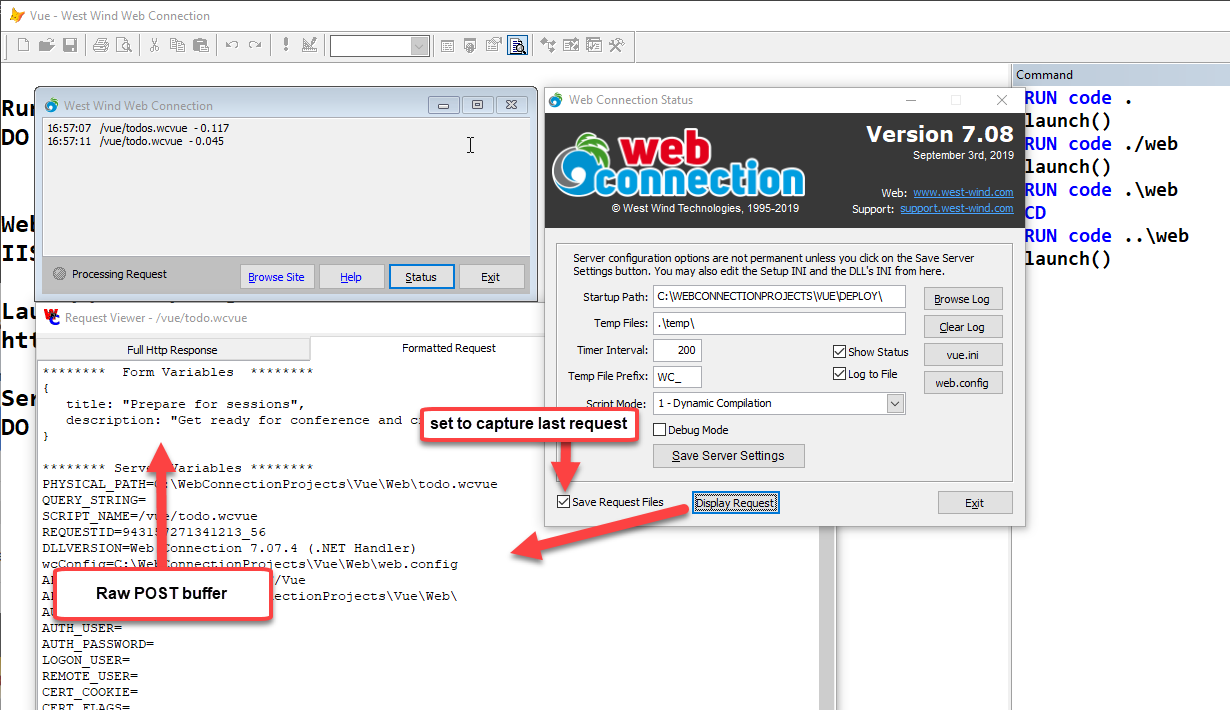Click the Browse Log button

coord(962,299)
